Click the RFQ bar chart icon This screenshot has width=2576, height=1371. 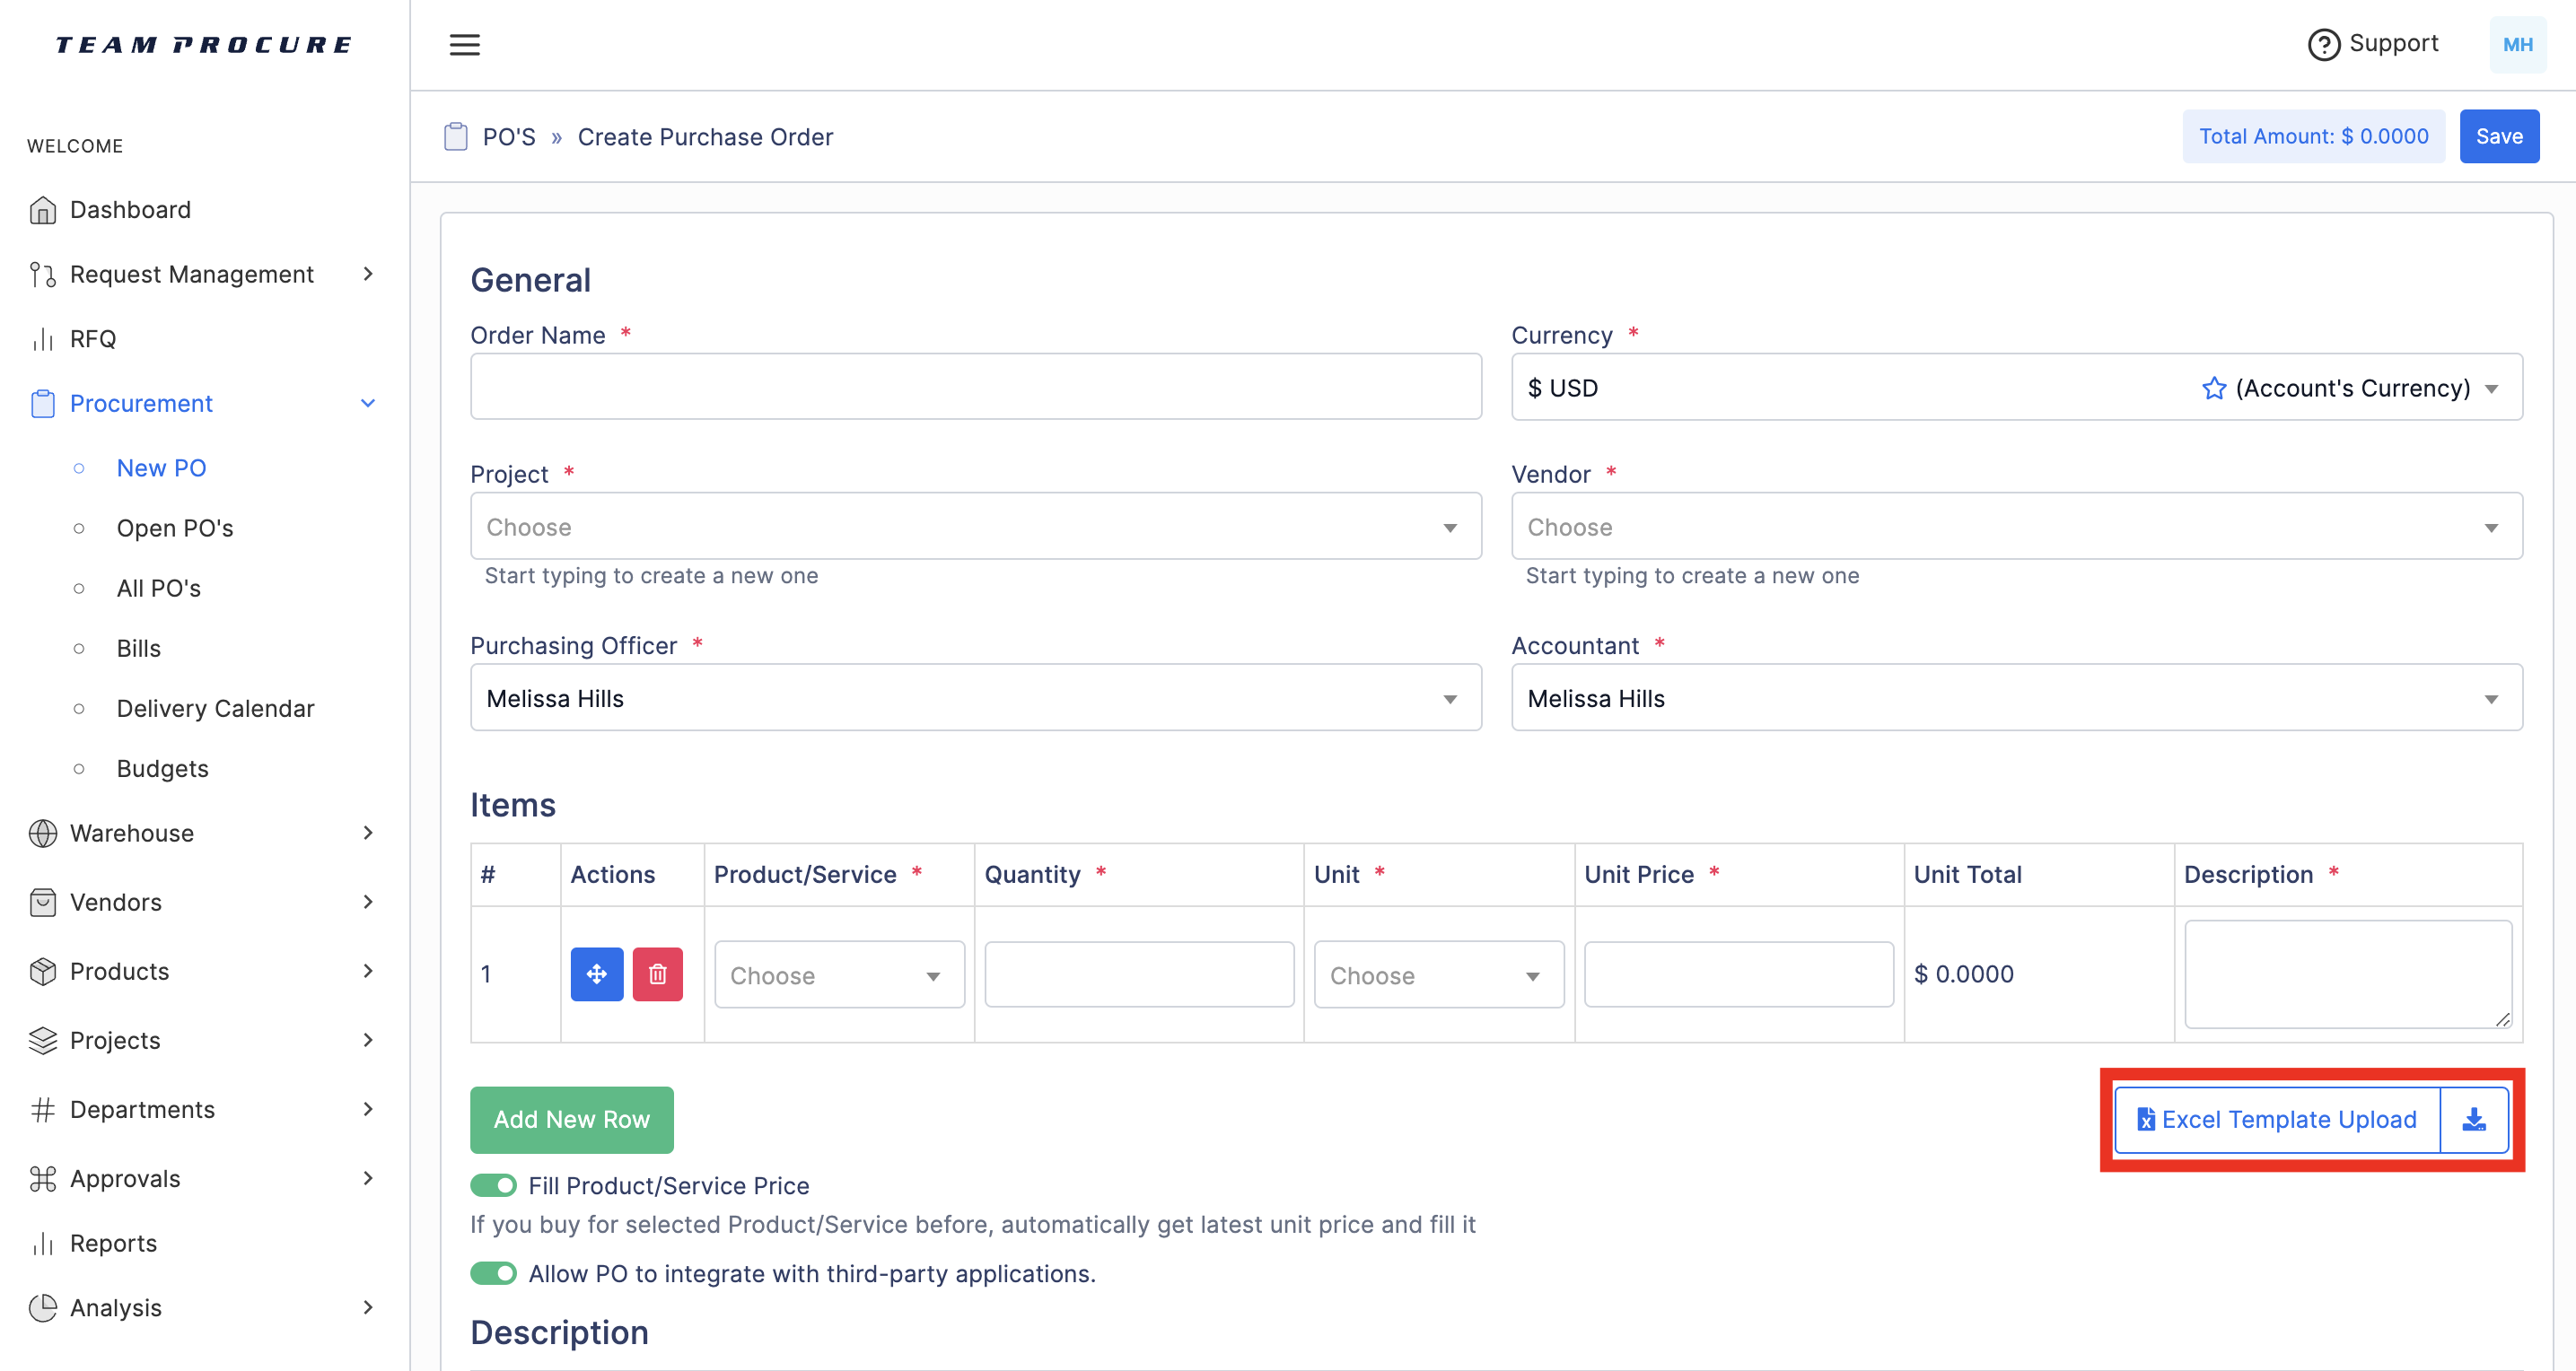pyautogui.click(x=43, y=340)
